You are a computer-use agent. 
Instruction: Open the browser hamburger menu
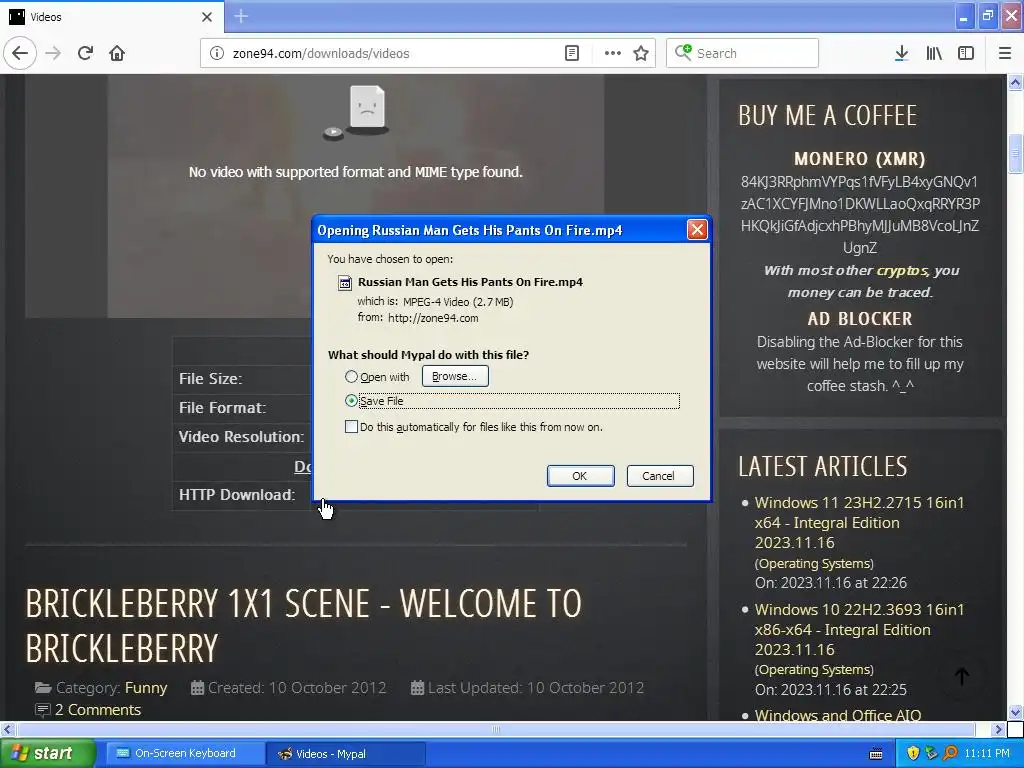pyautogui.click(x=1005, y=53)
